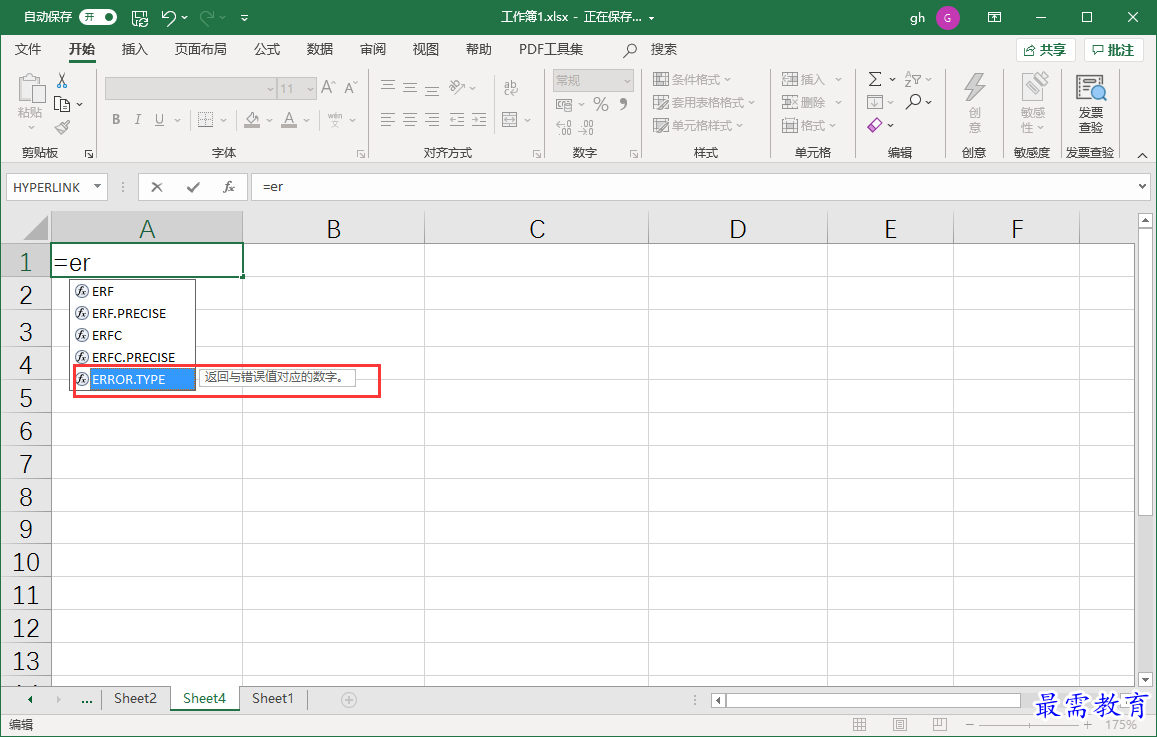Open 套用表格格式 table format menu
The width and height of the screenshot is (1157, 737).
pyautogui.click(x=704, y=103)
